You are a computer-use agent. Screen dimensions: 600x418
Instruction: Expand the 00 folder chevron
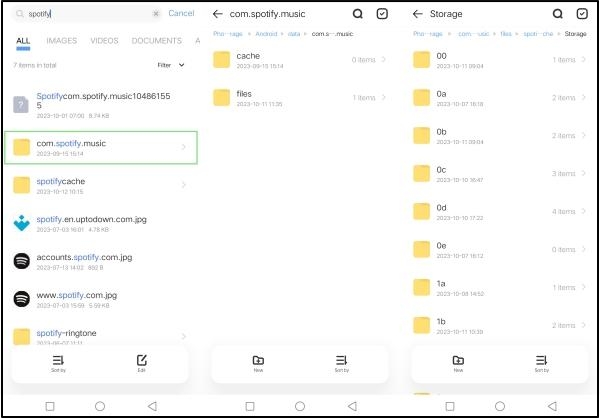[x=584, y=59]
